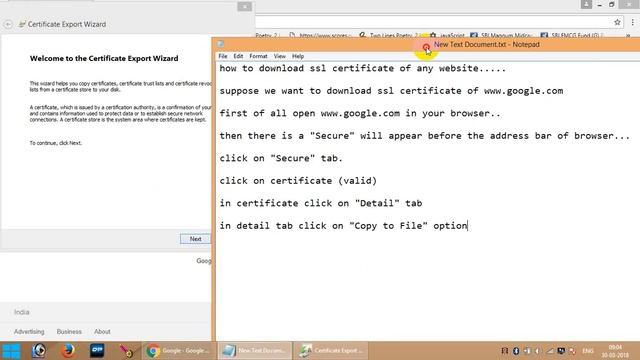Screen dimensions: 640x360
Task: Click 'To continue, click Next.' text
Action: tap(56, 143)
